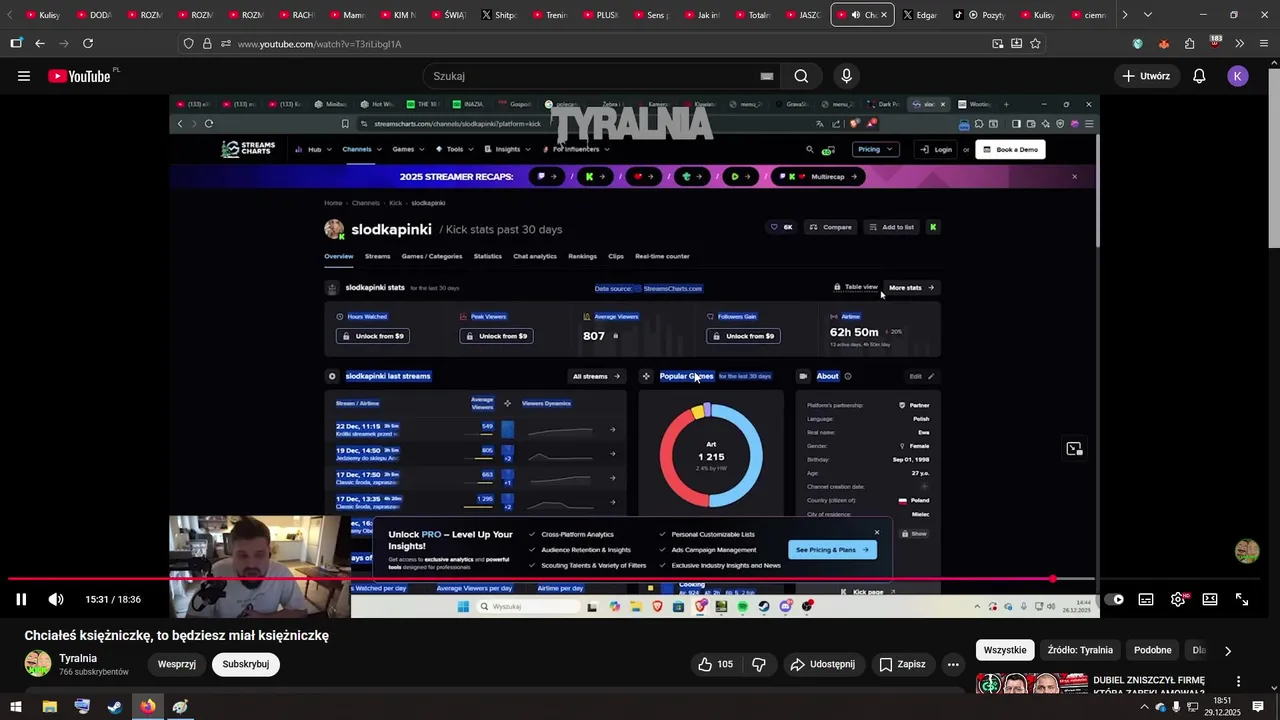Viewport: 1280px width, 720px height.
Task: Open YouTube notifications bell
Action: point(1199,76)
